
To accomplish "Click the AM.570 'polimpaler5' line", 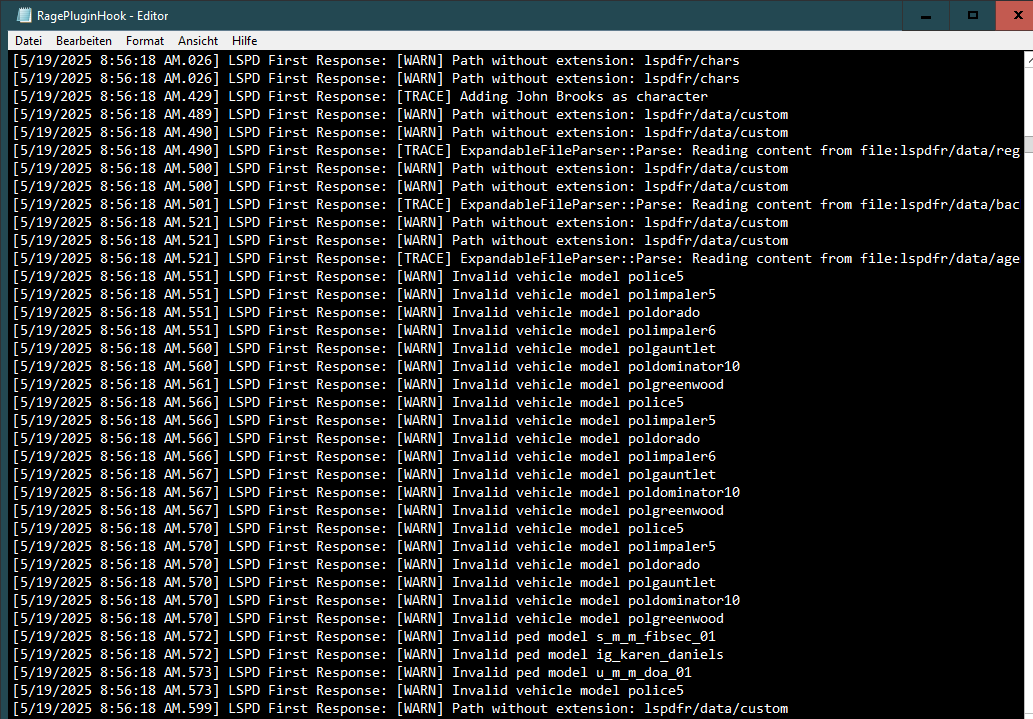I will click(x=364, y=546).
